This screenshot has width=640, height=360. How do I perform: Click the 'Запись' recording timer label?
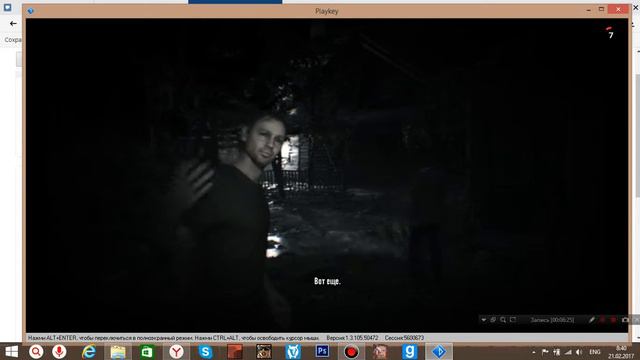click(x=552, y=320)
